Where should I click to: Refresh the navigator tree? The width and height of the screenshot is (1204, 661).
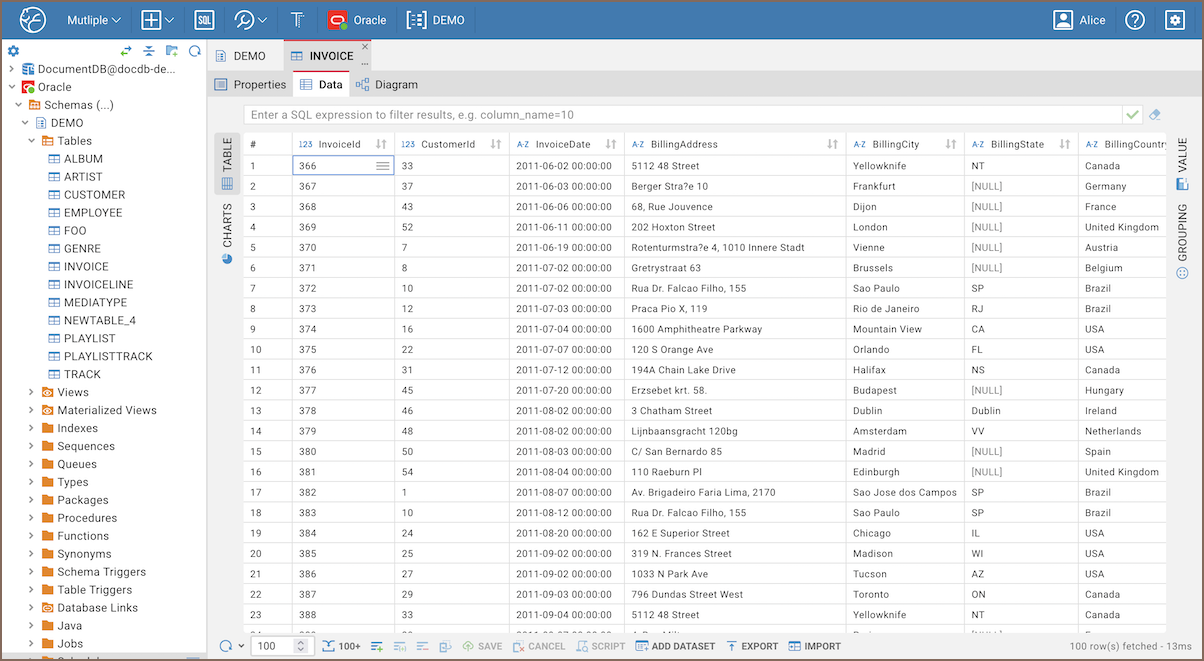pos(195,51)
